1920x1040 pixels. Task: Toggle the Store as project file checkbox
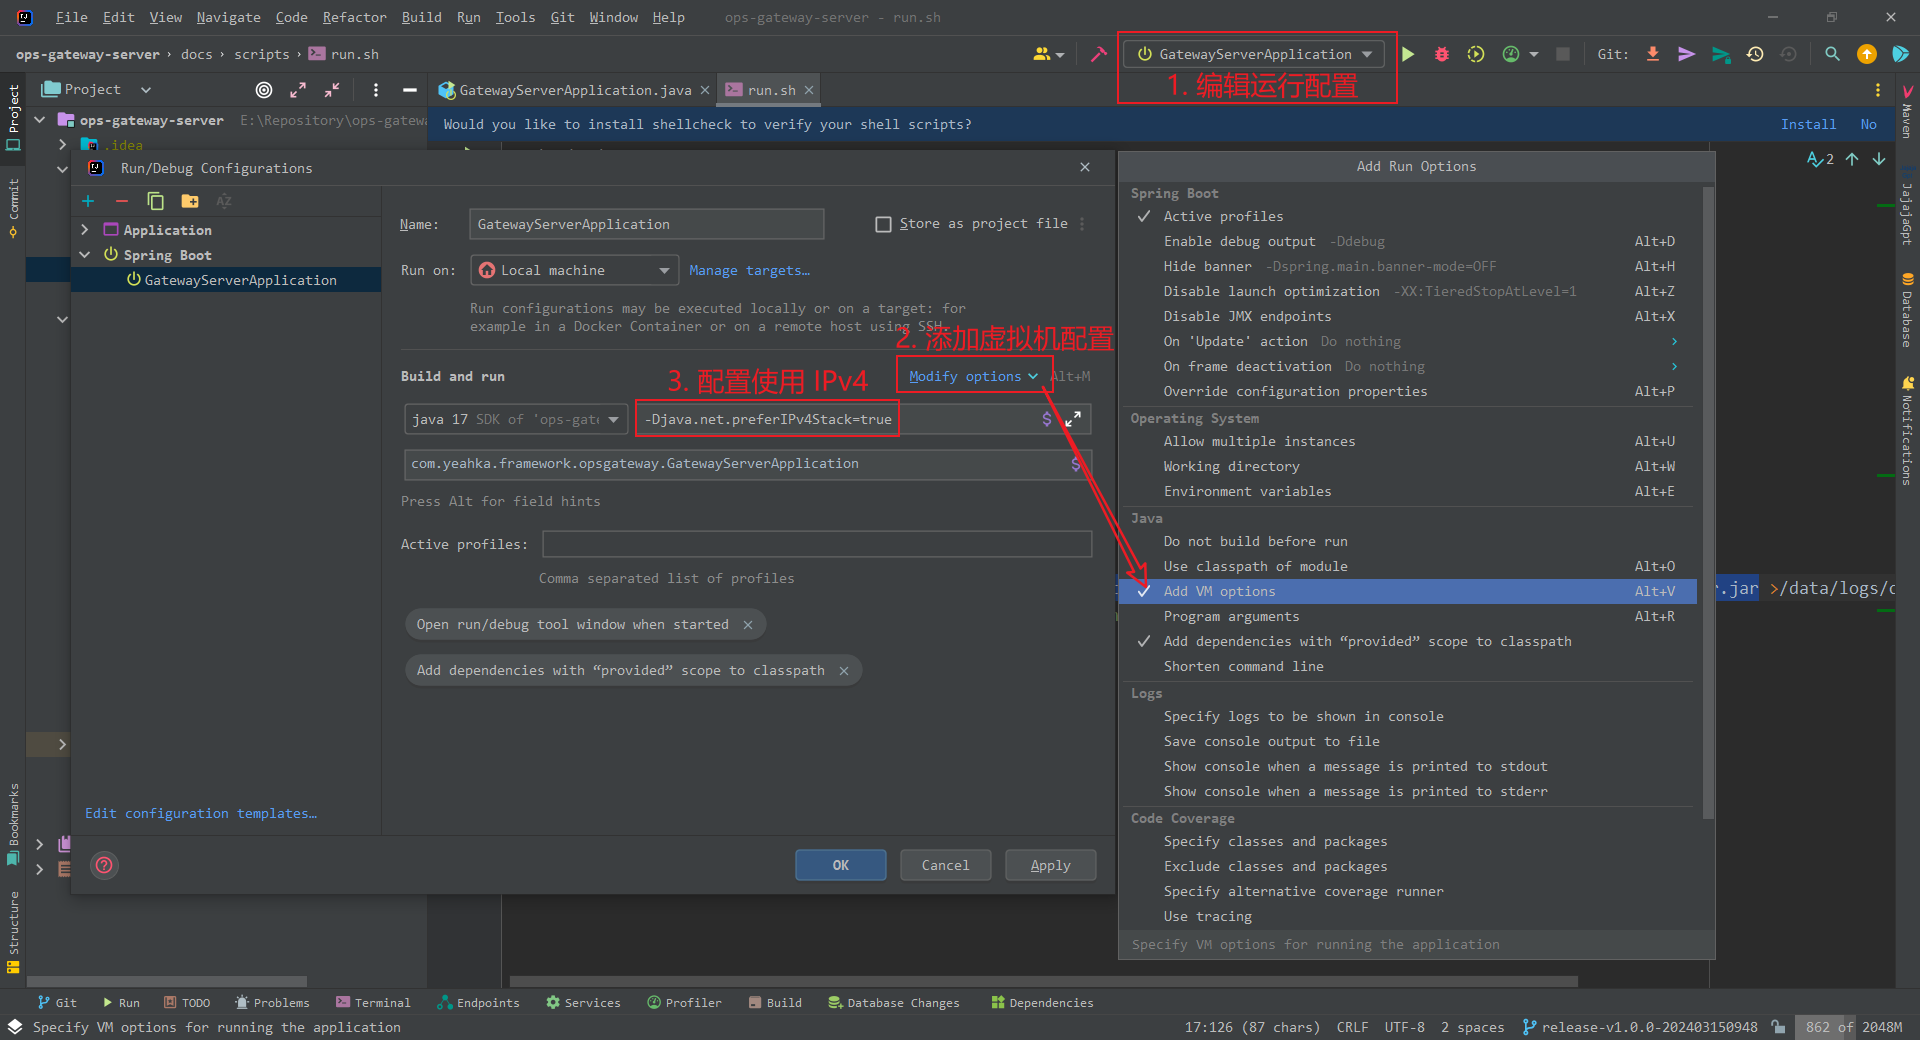tap(884, 223)
